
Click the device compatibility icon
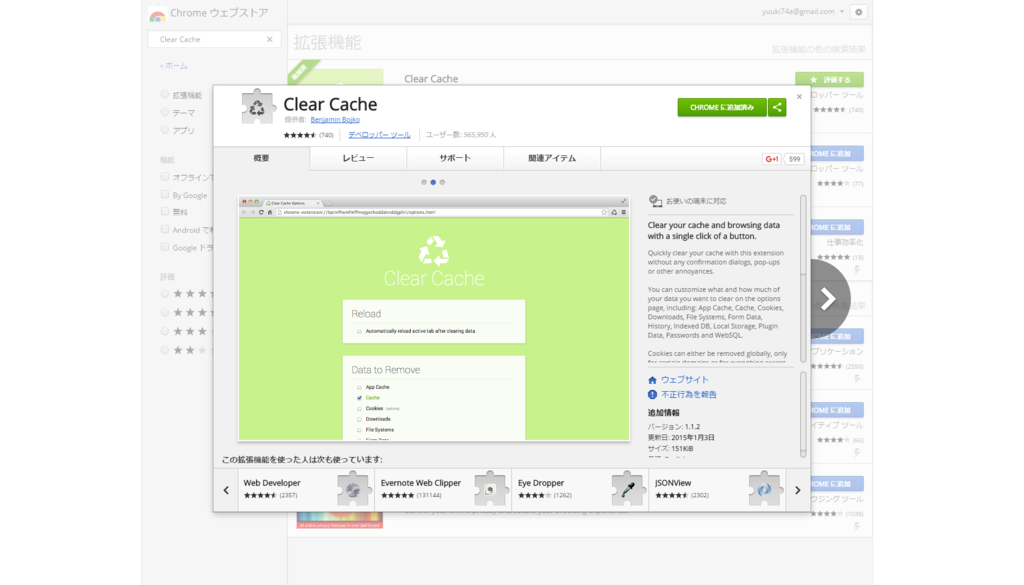coord(655,201)
